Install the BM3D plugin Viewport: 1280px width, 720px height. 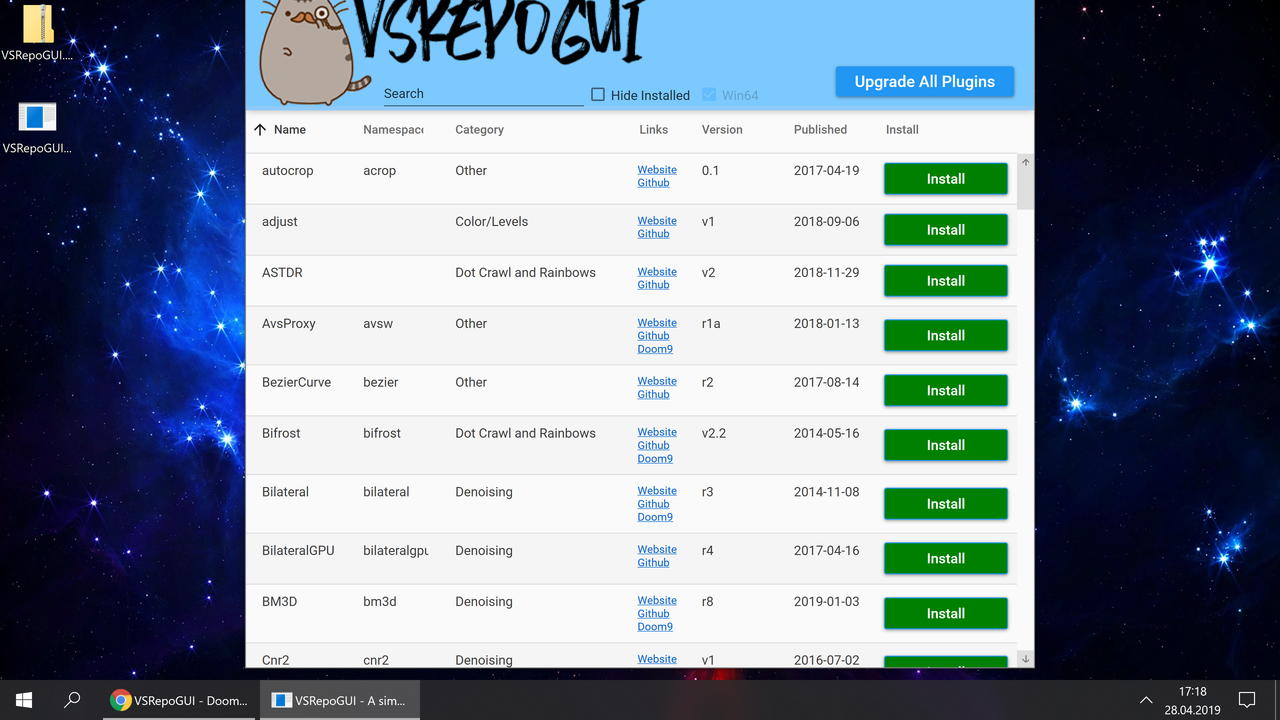coord(945,613)
